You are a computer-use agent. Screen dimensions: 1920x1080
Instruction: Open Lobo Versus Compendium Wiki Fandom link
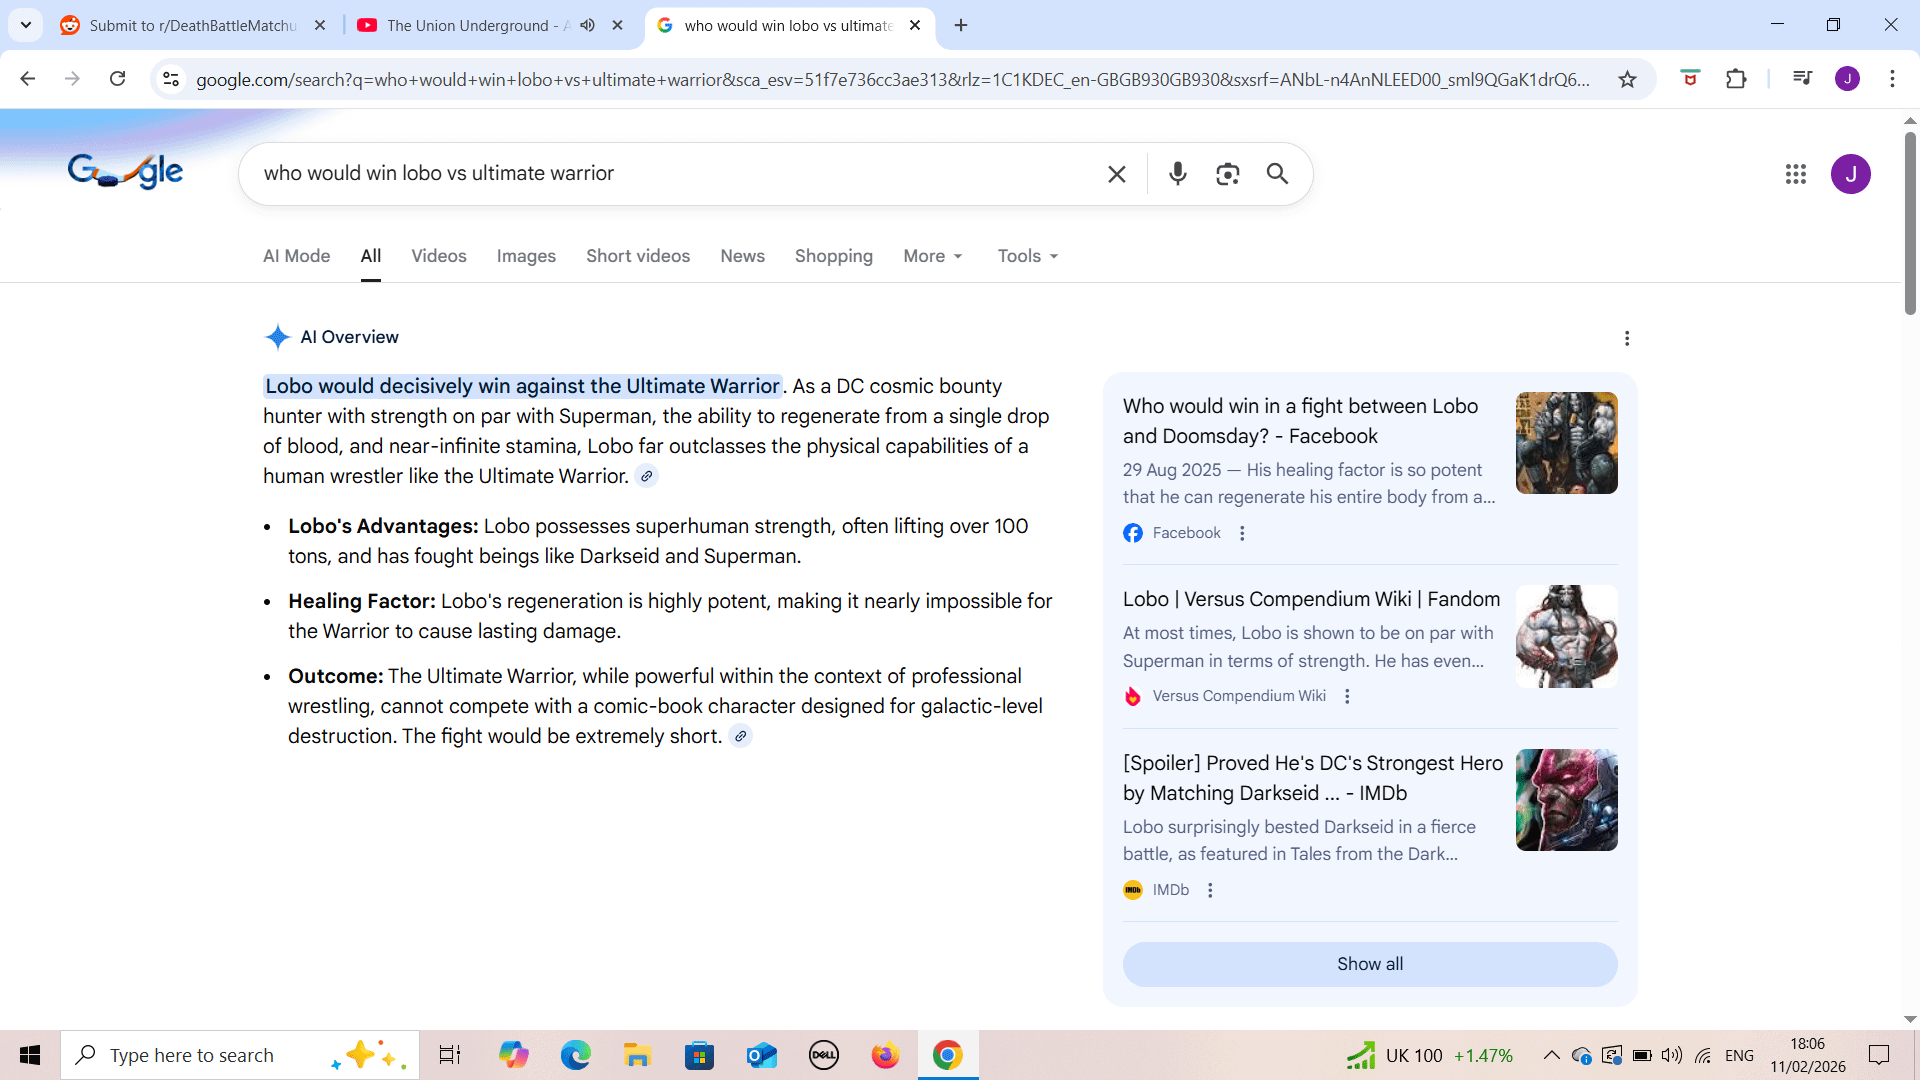[1311, 600]
